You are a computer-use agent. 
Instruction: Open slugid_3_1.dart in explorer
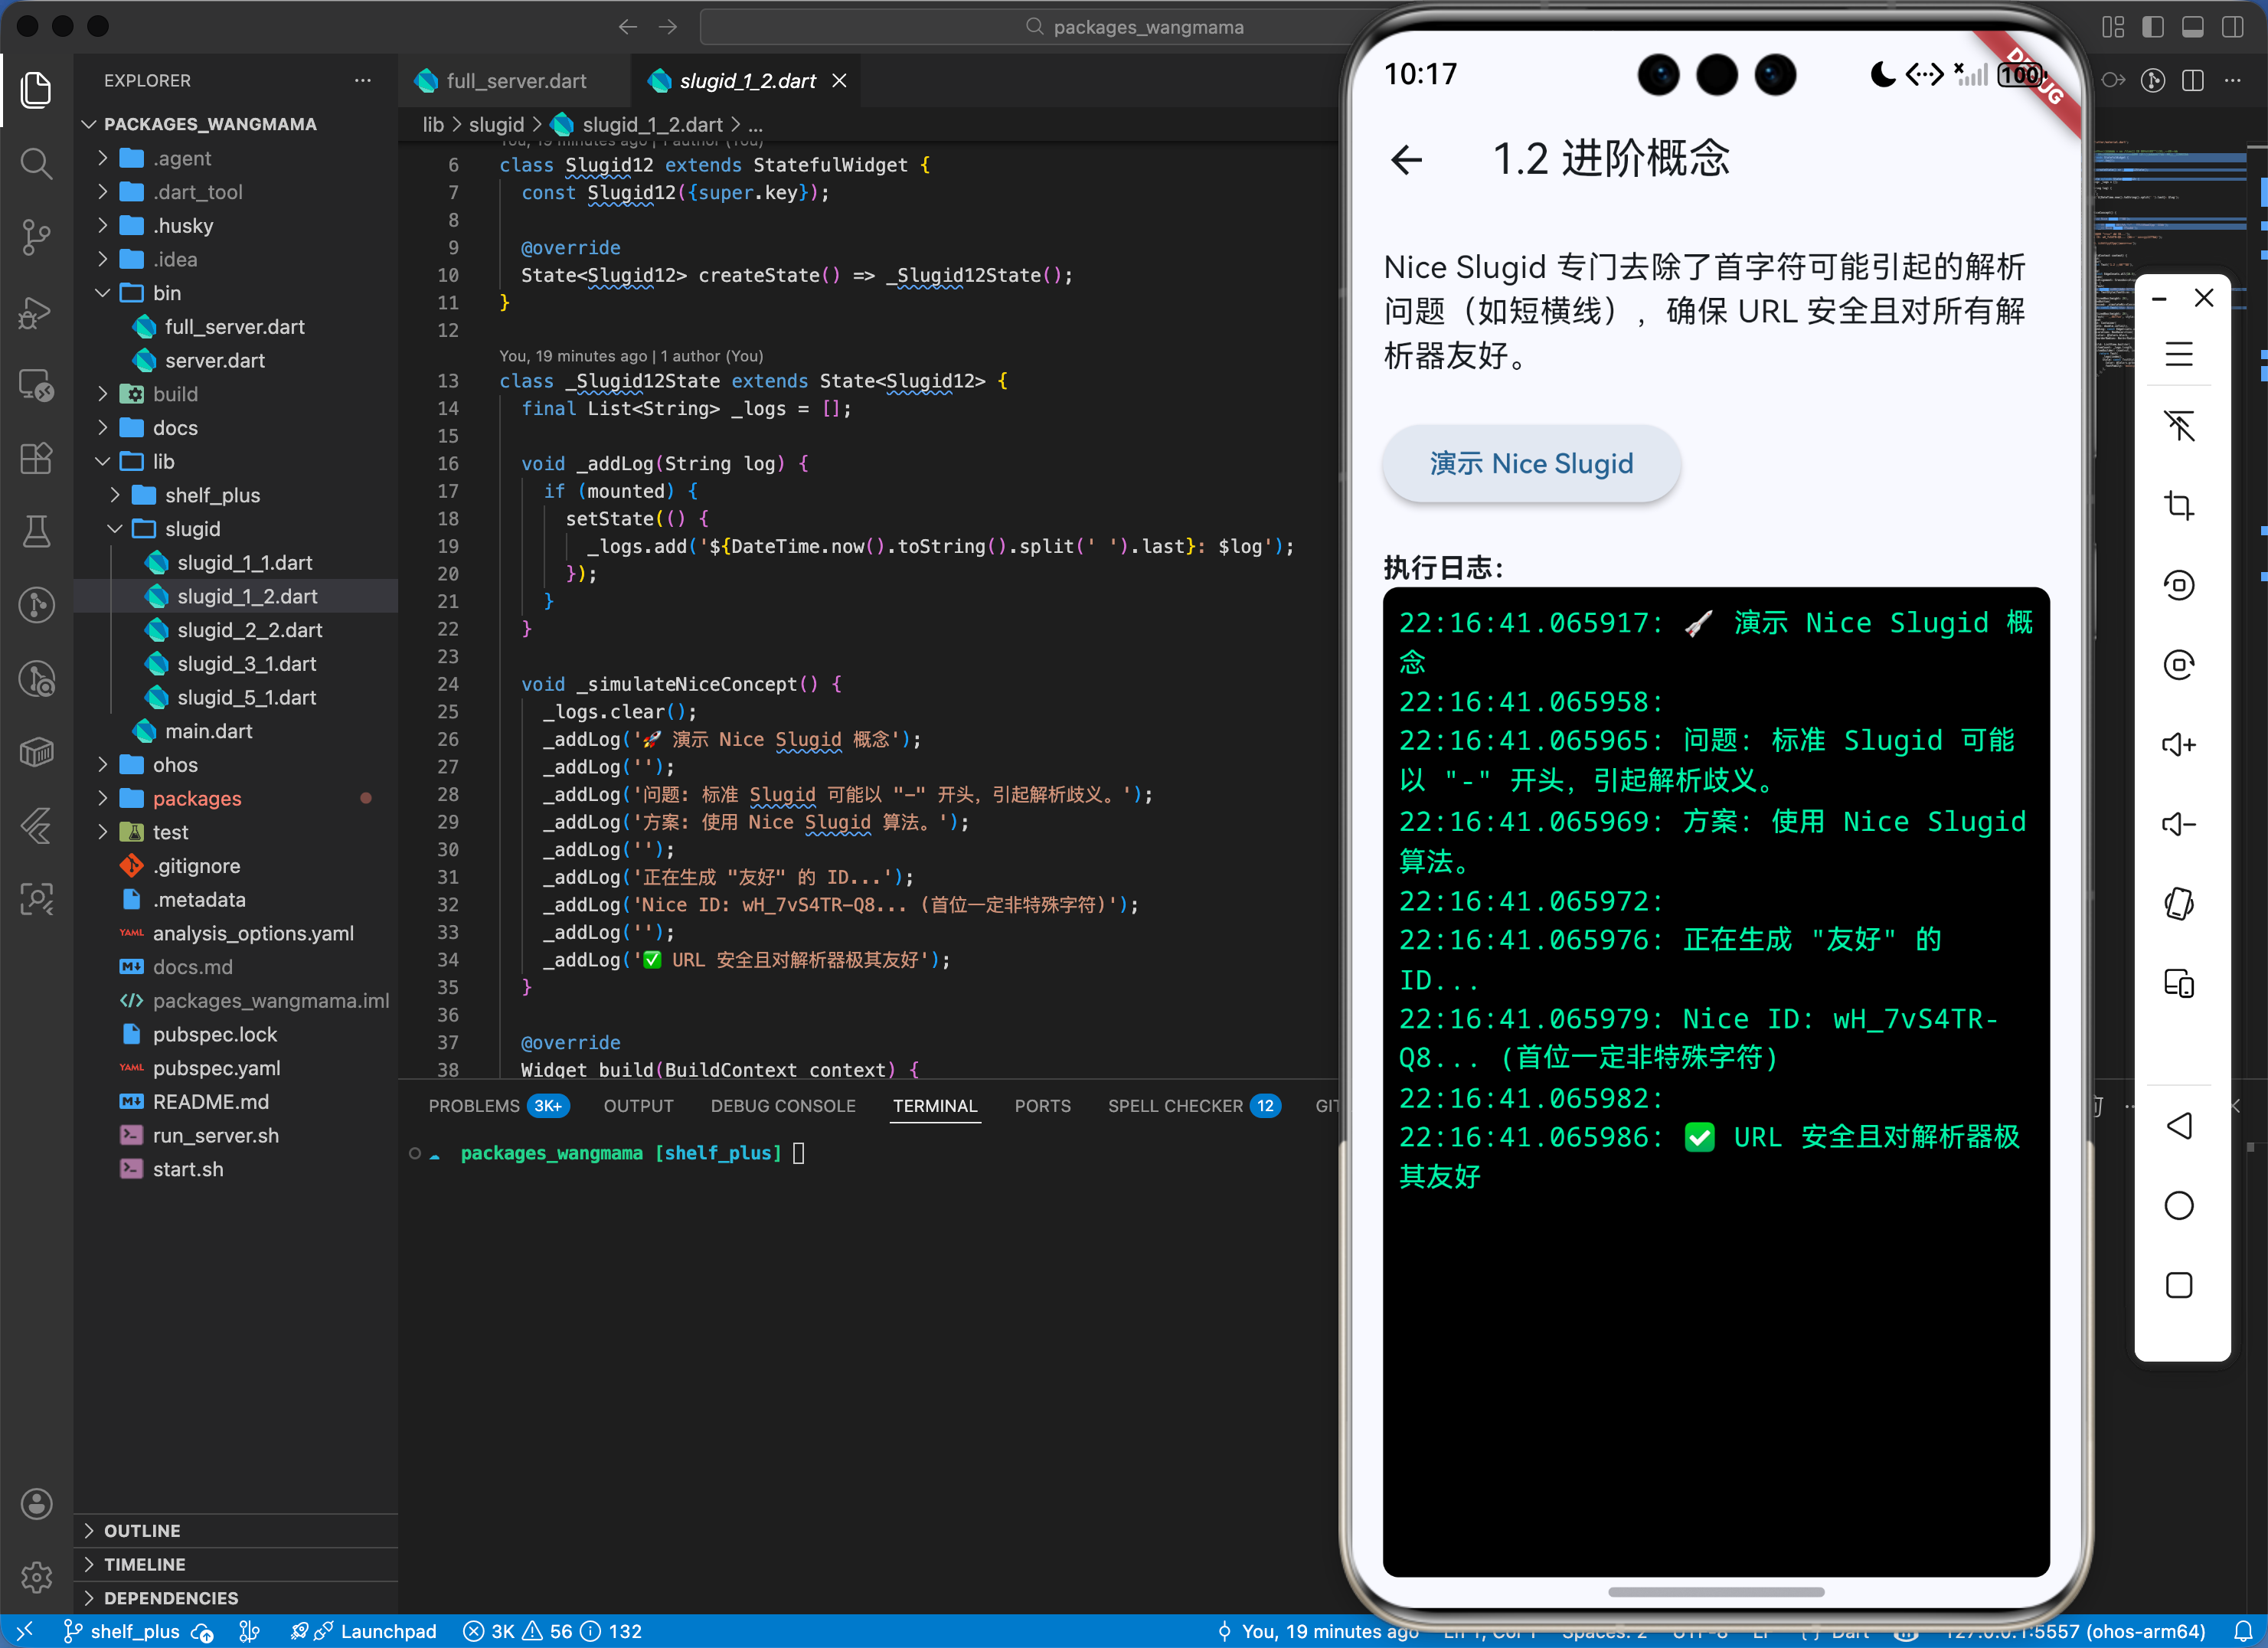pyautogui.click(x=246, y=664)
